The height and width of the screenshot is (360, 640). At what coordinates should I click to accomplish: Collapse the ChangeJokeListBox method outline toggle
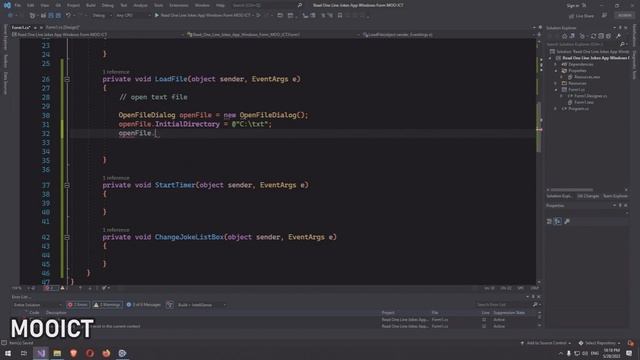[67, 237]
